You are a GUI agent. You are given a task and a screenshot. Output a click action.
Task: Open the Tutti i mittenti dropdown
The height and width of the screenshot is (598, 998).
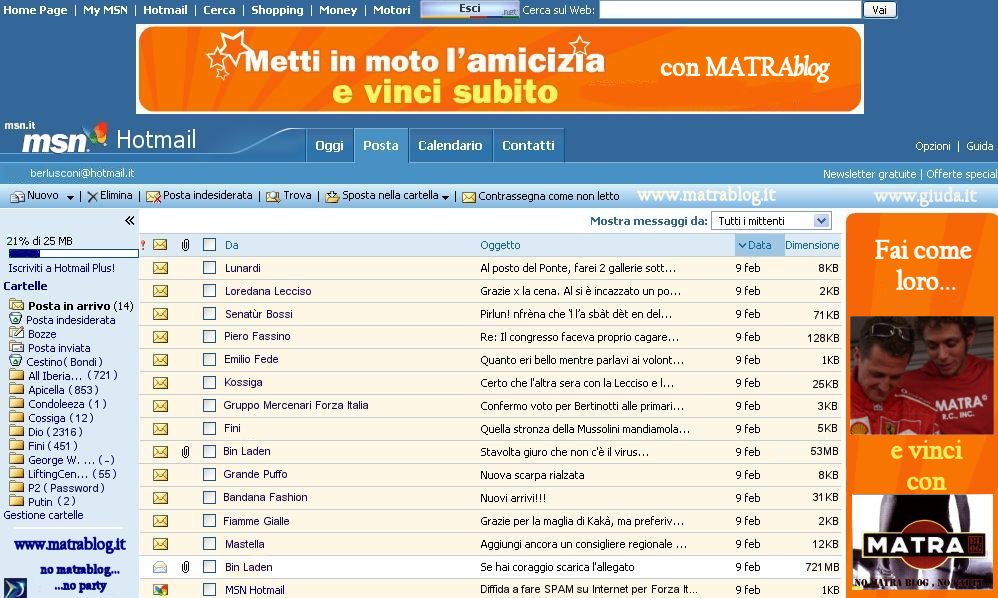pos(770,221)
